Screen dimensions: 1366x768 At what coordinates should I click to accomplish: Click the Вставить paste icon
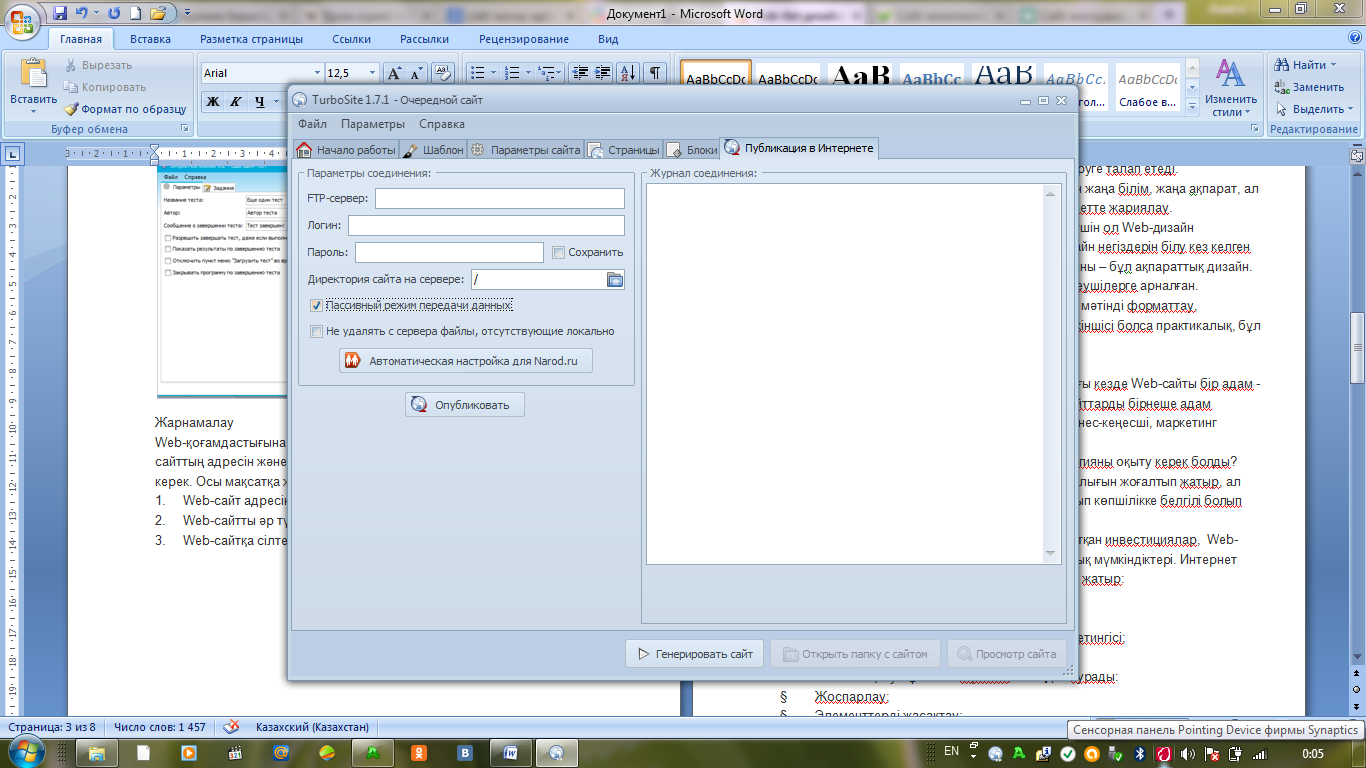click(x=33, y=74)
